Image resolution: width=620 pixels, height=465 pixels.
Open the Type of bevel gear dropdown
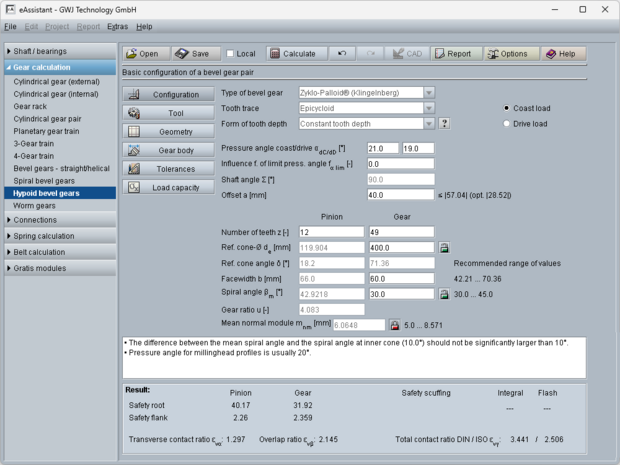click(367, 93)
